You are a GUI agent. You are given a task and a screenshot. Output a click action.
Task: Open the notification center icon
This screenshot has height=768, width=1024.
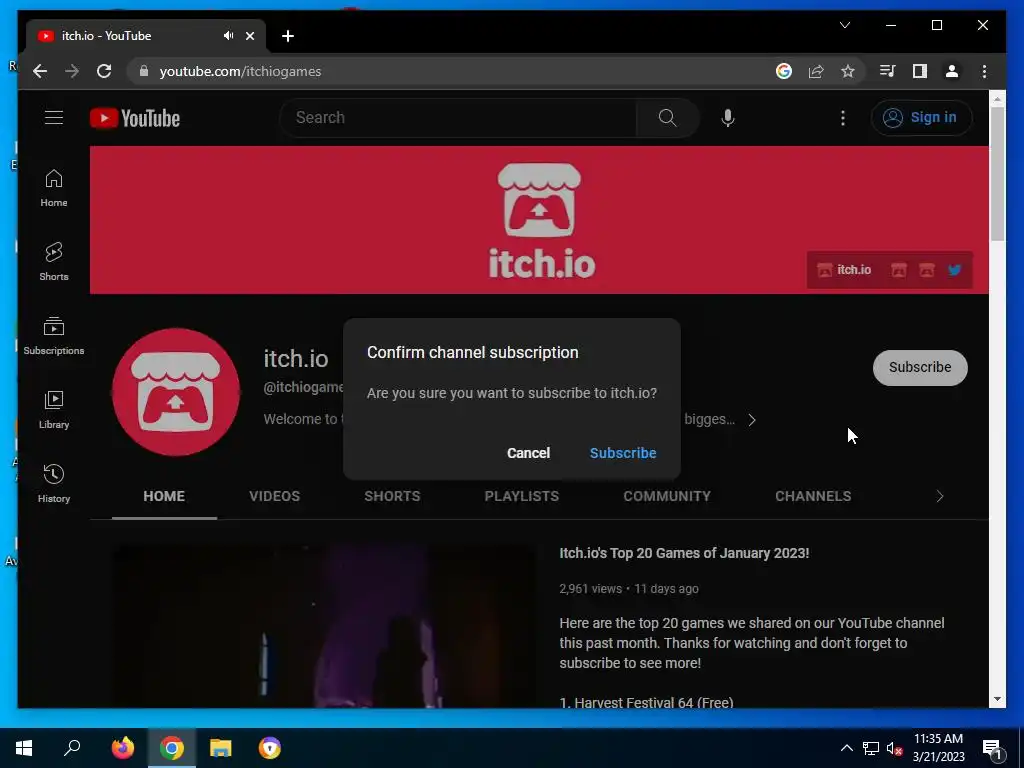coord(993,748)
